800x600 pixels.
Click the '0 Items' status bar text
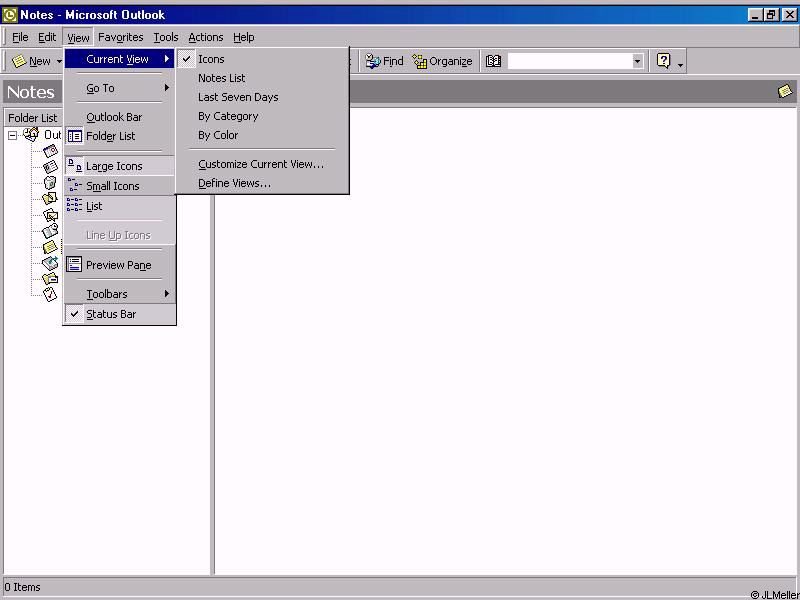pos(22,587)
